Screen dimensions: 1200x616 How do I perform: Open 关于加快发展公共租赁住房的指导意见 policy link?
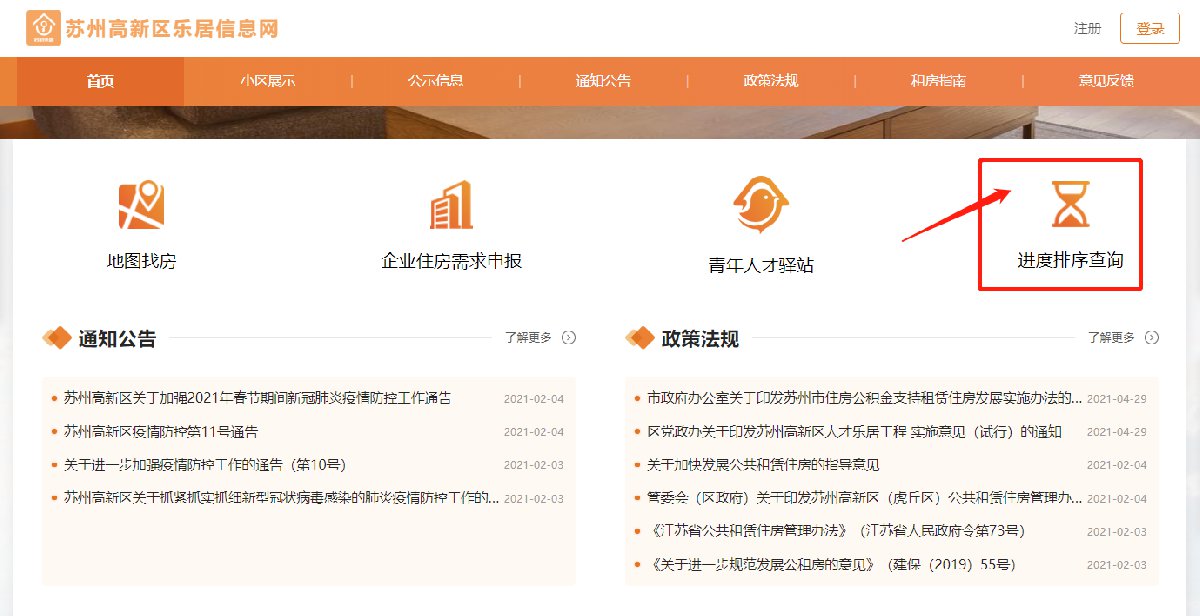coord(763,465)
